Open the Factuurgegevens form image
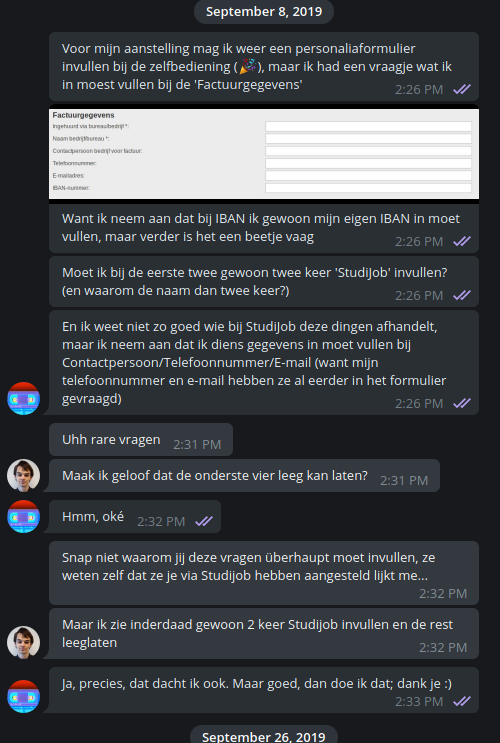The height and width of the screenshot is (743, 500). (264, 154)
